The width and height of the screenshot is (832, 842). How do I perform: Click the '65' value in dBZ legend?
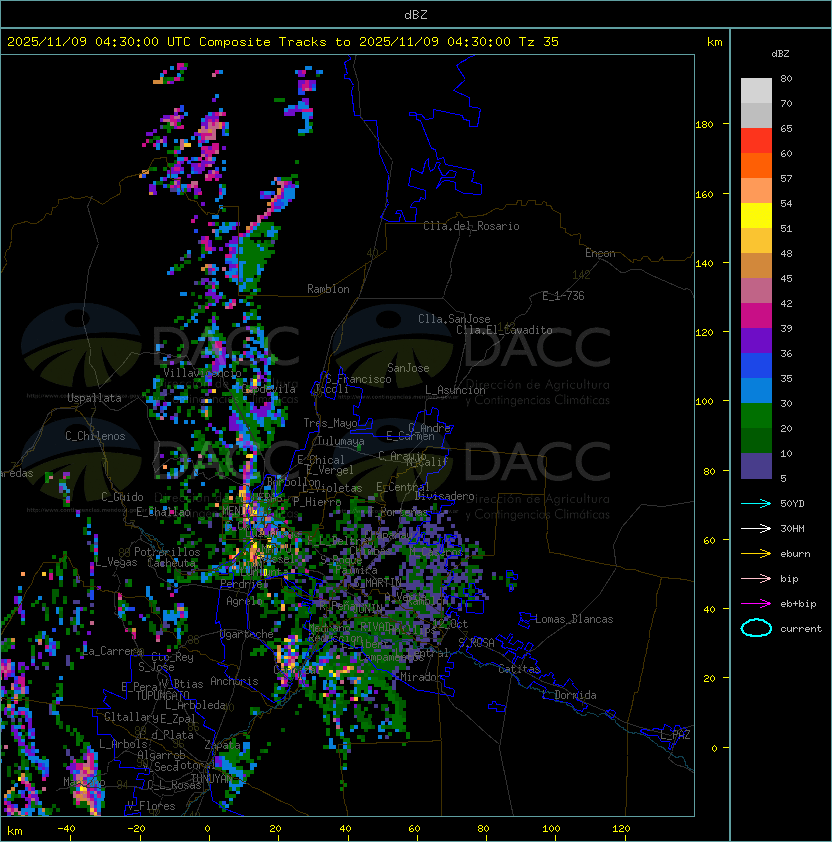pyautogui.click(x=786, y=128)
